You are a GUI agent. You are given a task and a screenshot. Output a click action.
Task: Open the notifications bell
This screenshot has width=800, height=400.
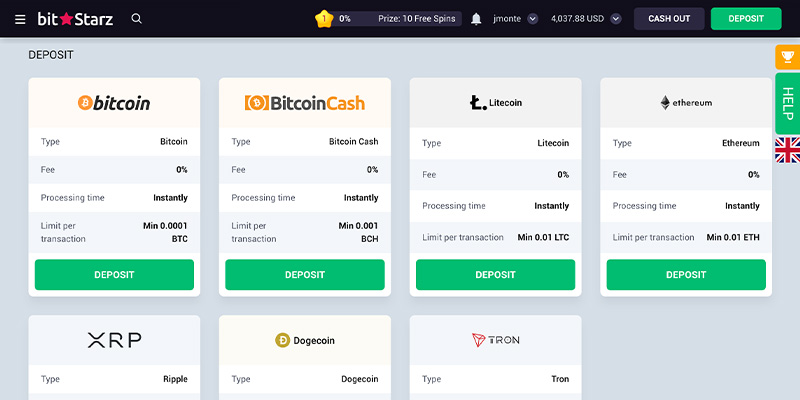click(476, 18)
